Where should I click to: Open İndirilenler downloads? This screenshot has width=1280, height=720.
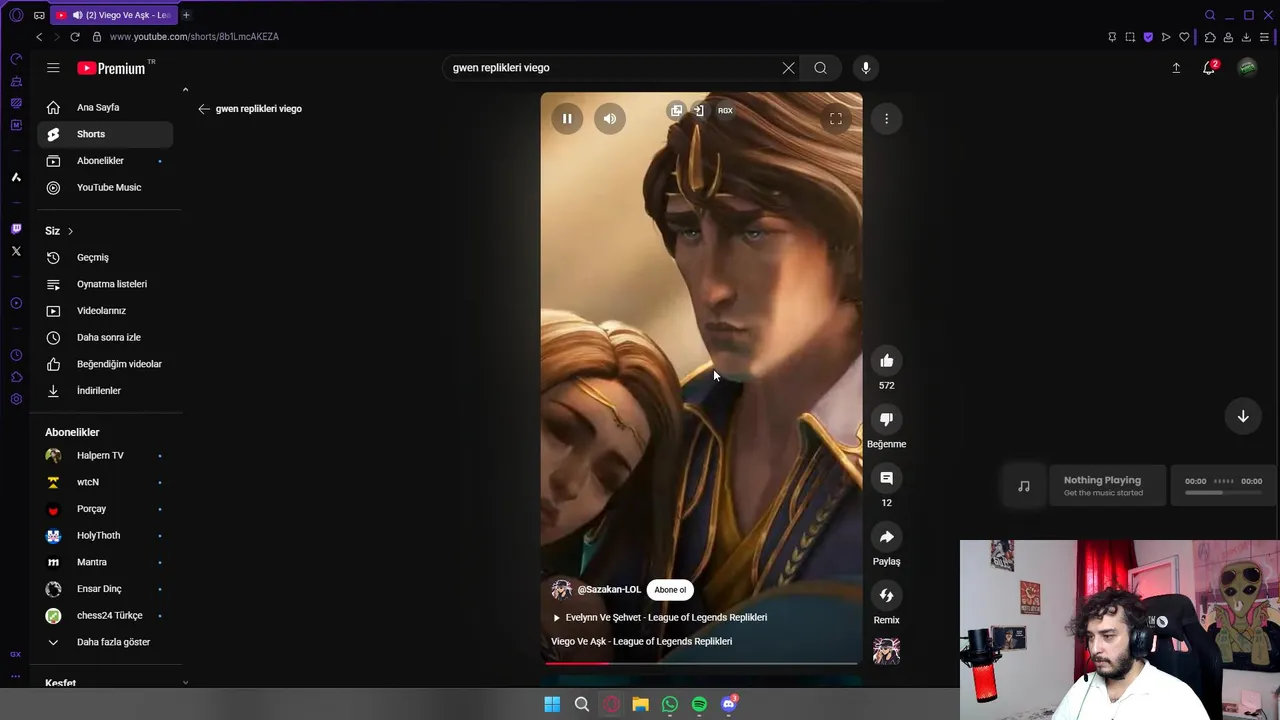tap(105, 391)
